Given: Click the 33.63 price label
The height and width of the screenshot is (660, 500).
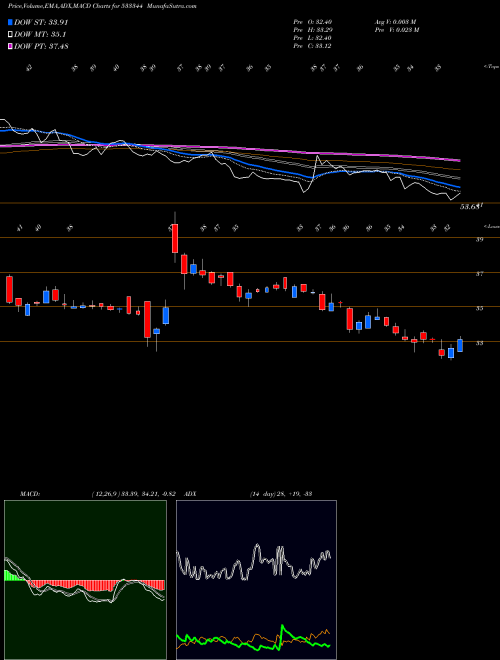Looking at the screenshot, I should [x=471, y=207].
